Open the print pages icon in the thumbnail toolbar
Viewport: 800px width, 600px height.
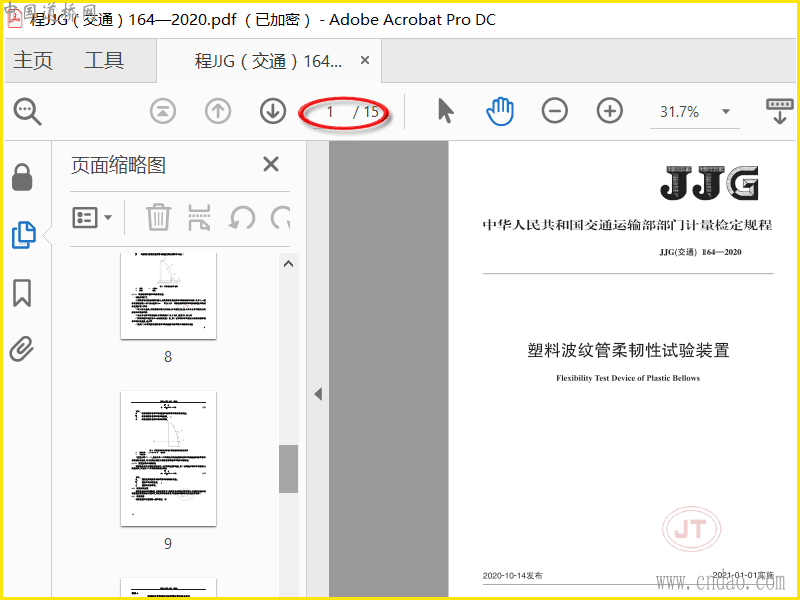(199, 217)
